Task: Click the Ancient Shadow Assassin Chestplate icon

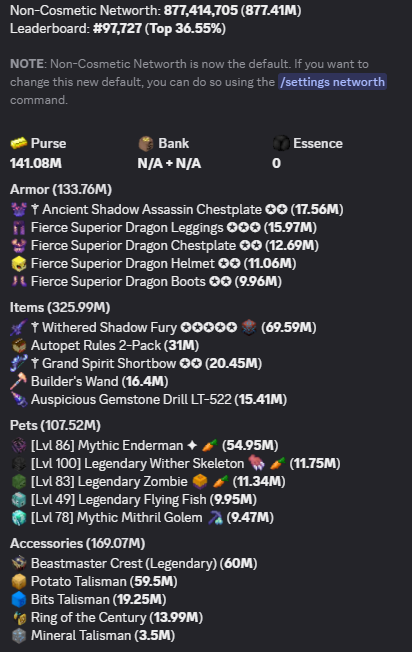Action: point(19,209)
